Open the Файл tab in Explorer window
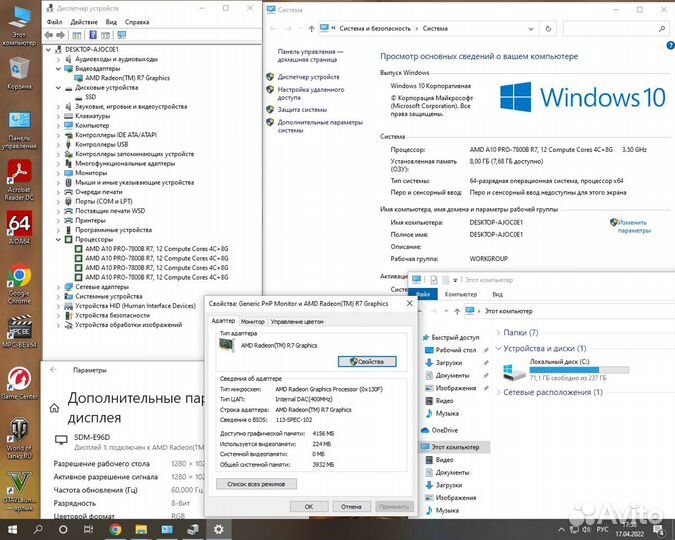Viewport: 675px width, 540px height. click(x=423, y=295)
